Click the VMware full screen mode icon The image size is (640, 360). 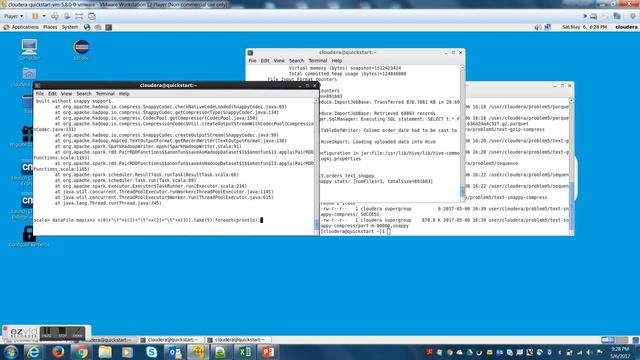point(79,16)
